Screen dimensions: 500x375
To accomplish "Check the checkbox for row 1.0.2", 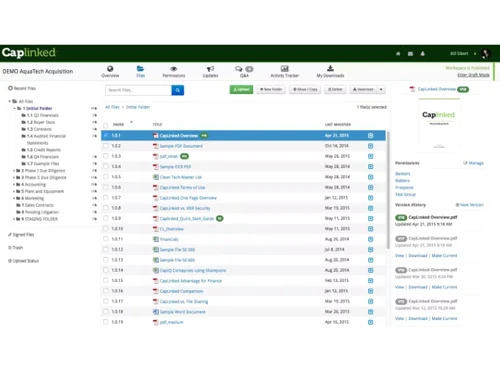I will 106,146.
